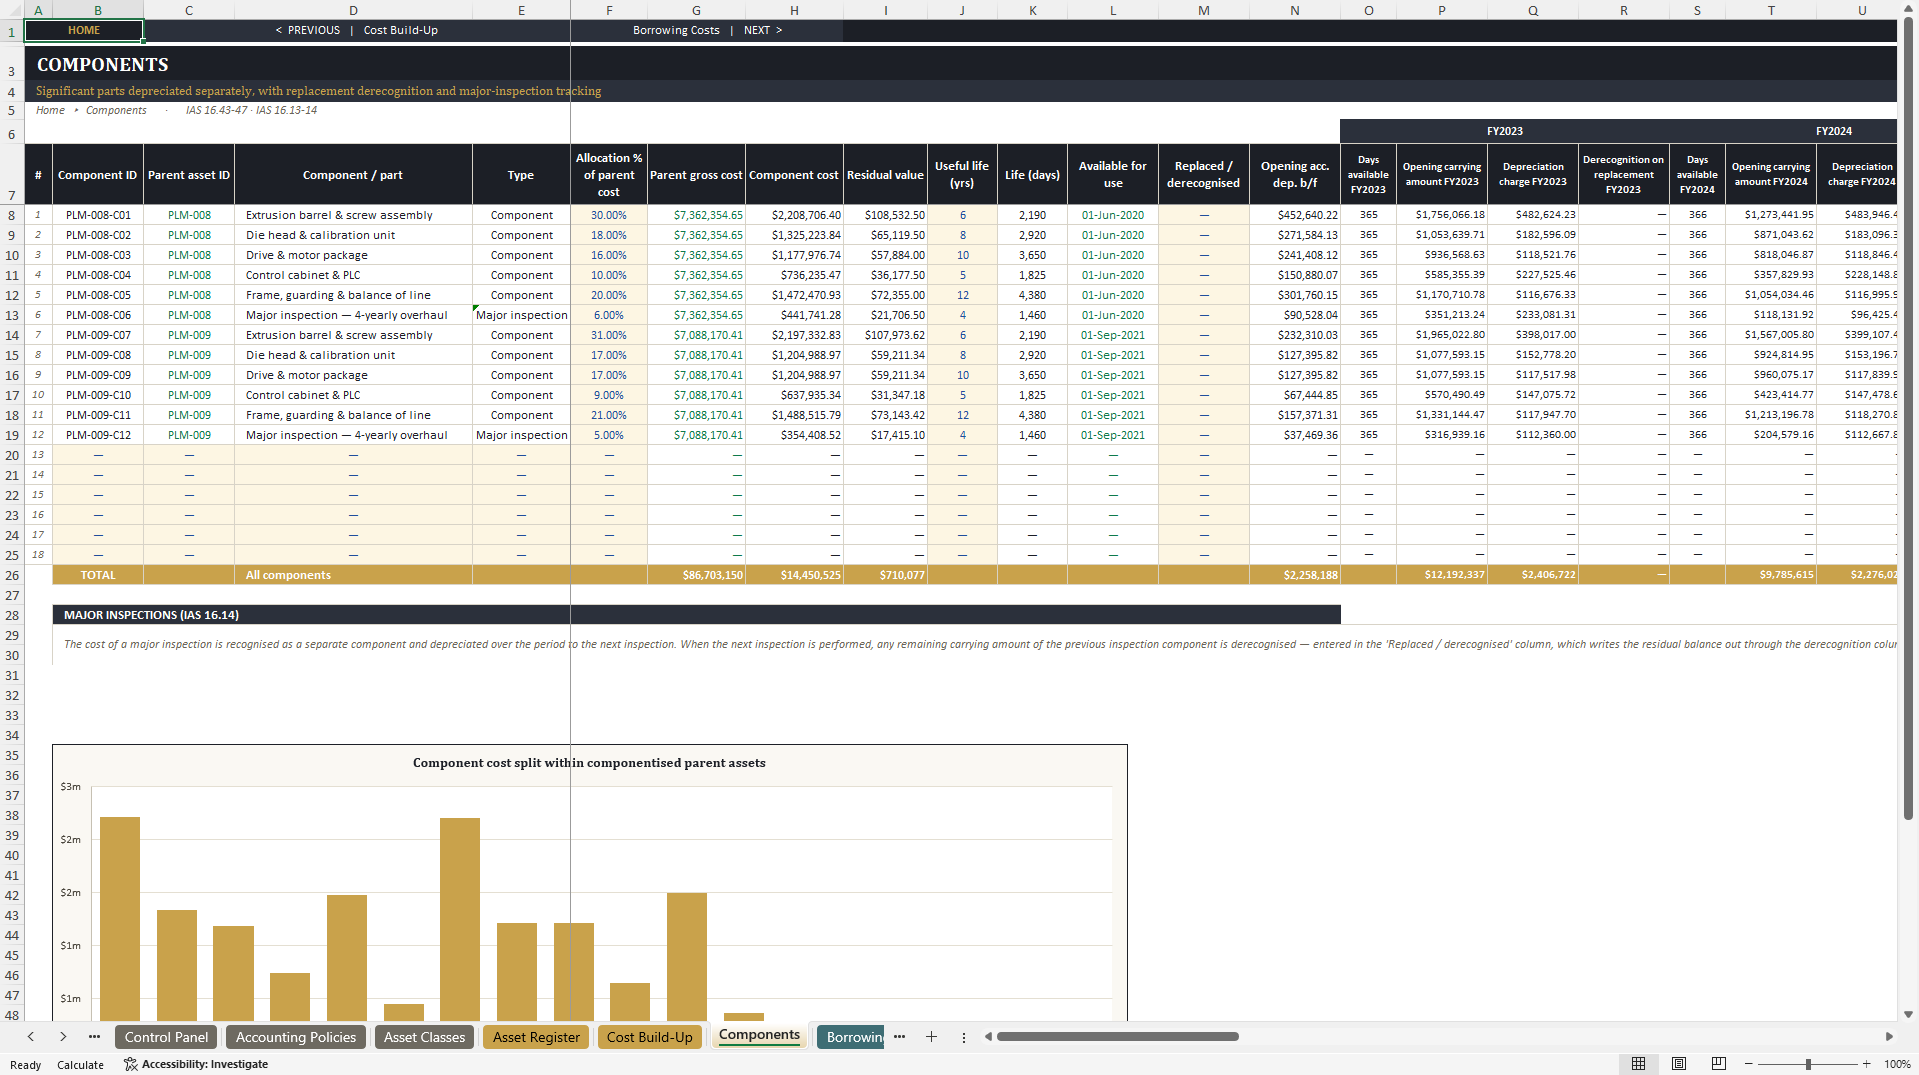The image size is (1919, 1075).
Task: Click the Major inspection type cell for PLM-008-C06
Action: [521, 315]
